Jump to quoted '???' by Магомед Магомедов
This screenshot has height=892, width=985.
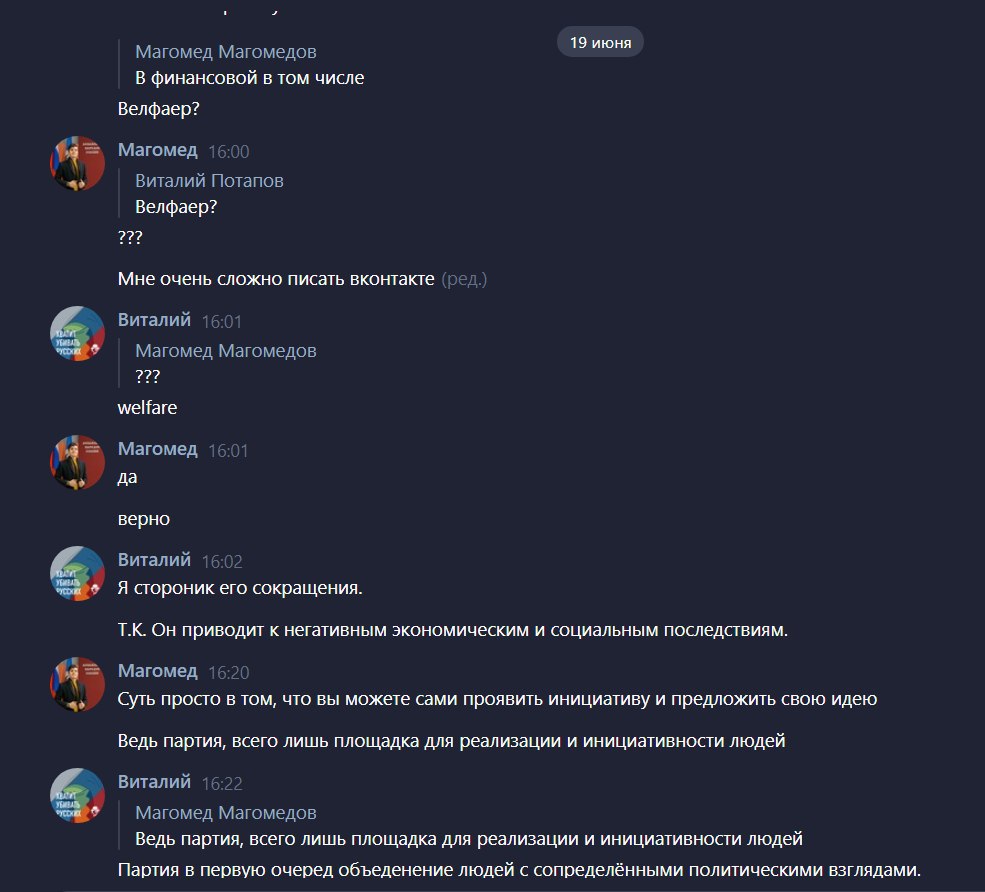(x=226, y=363)
